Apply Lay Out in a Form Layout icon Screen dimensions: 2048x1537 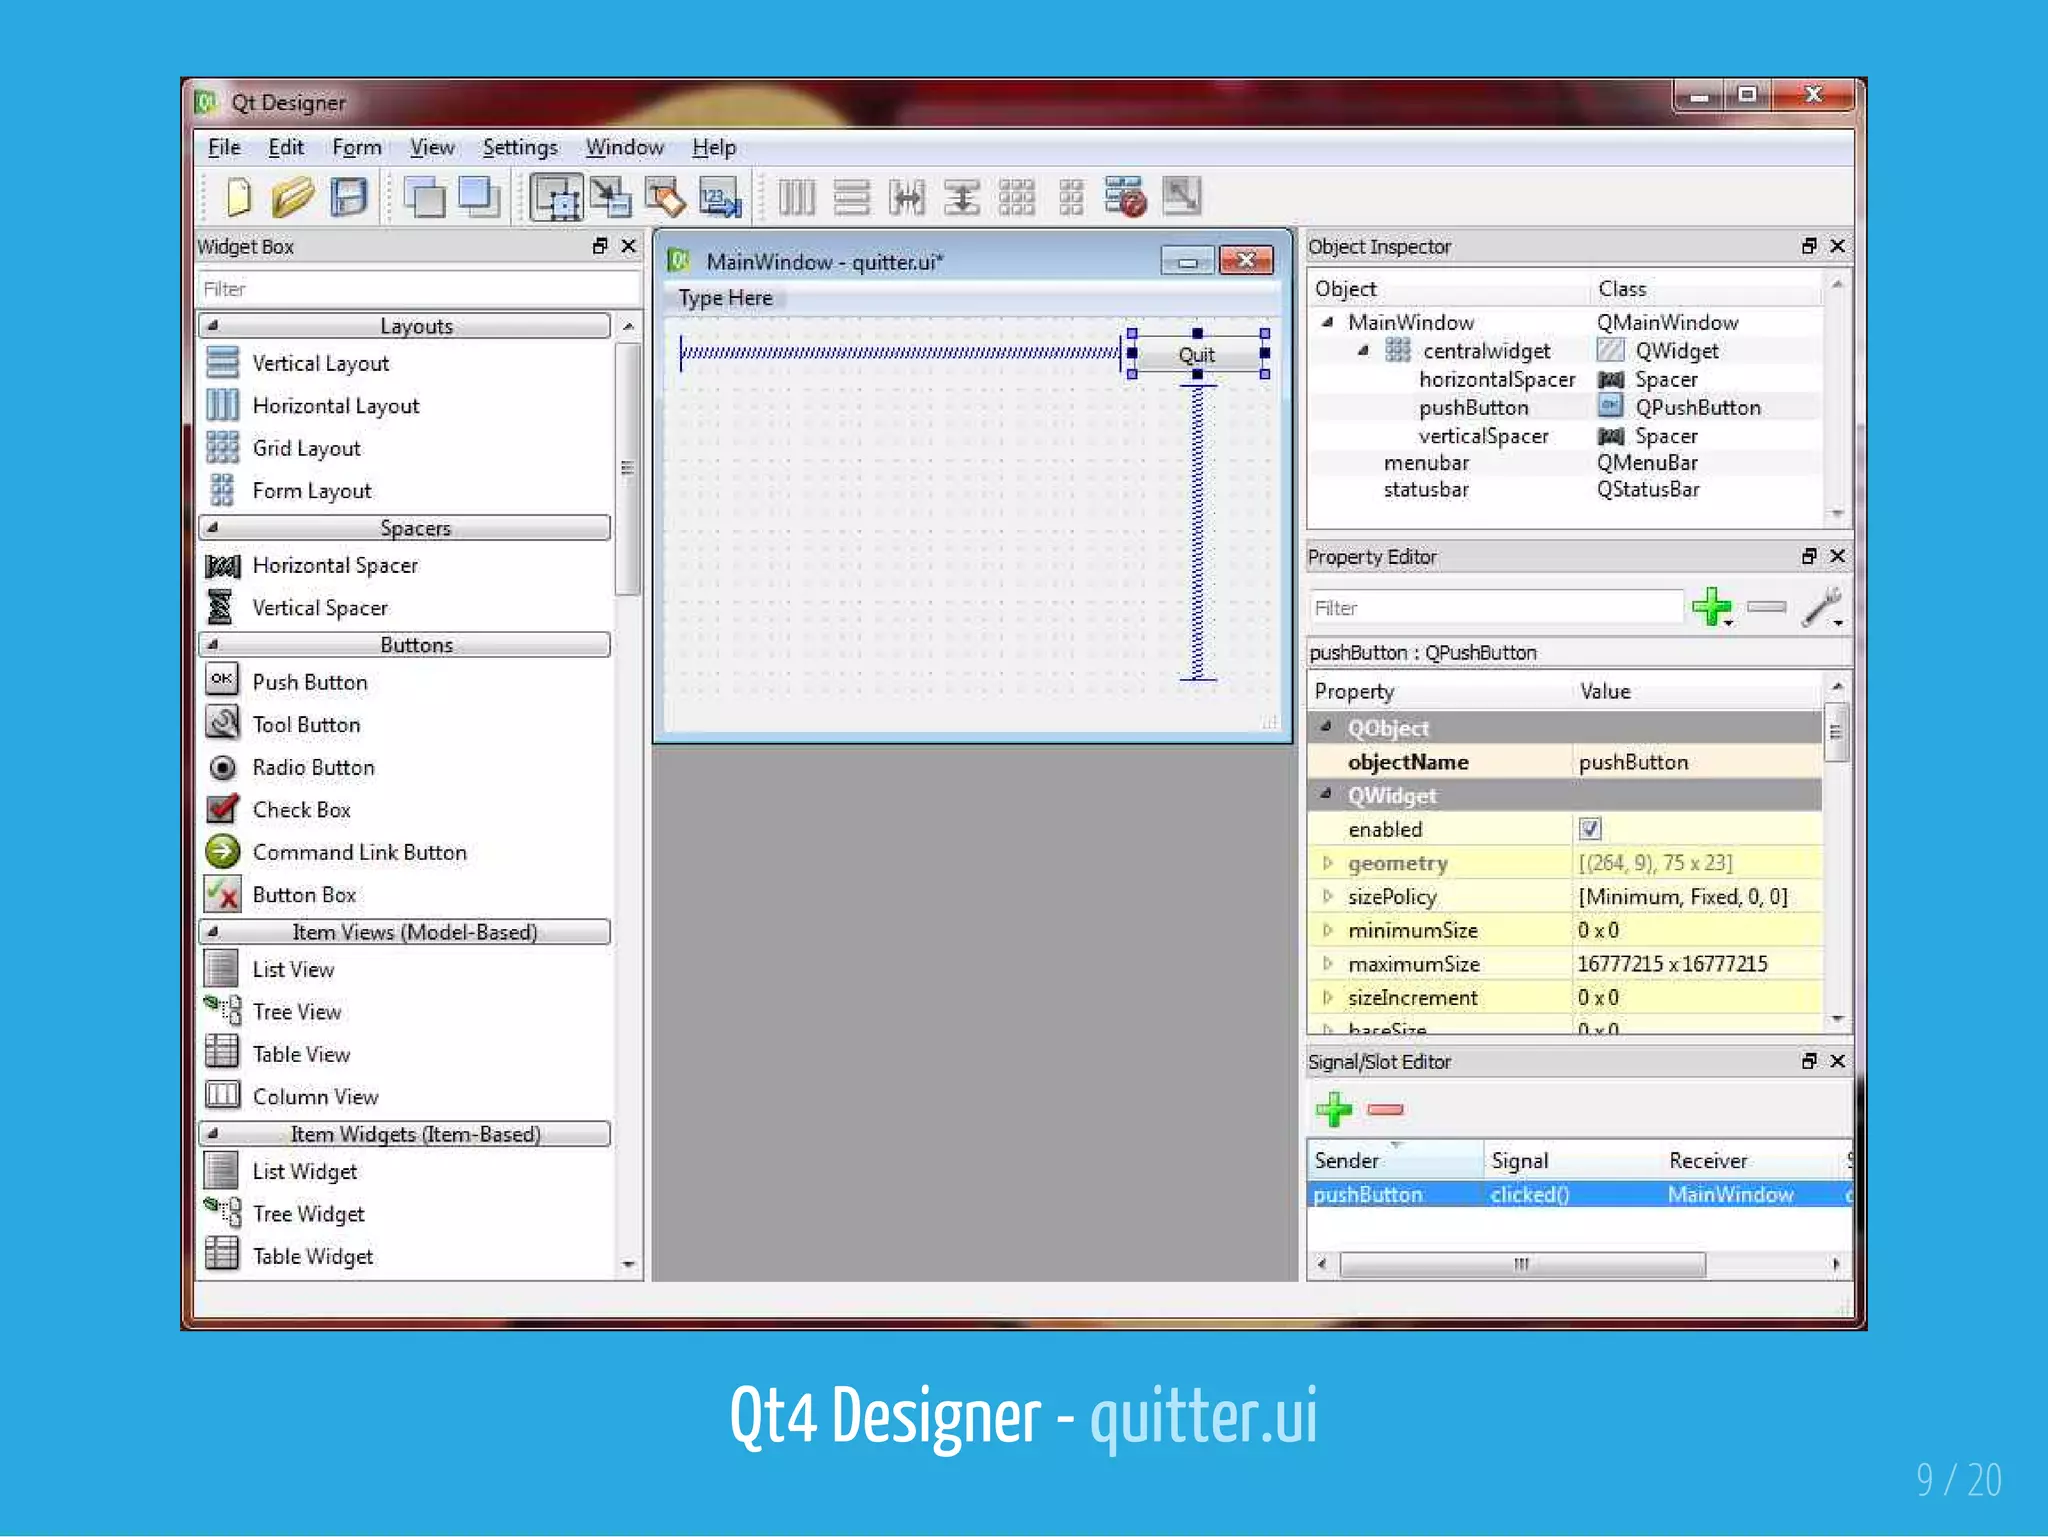coord(1071,197)
